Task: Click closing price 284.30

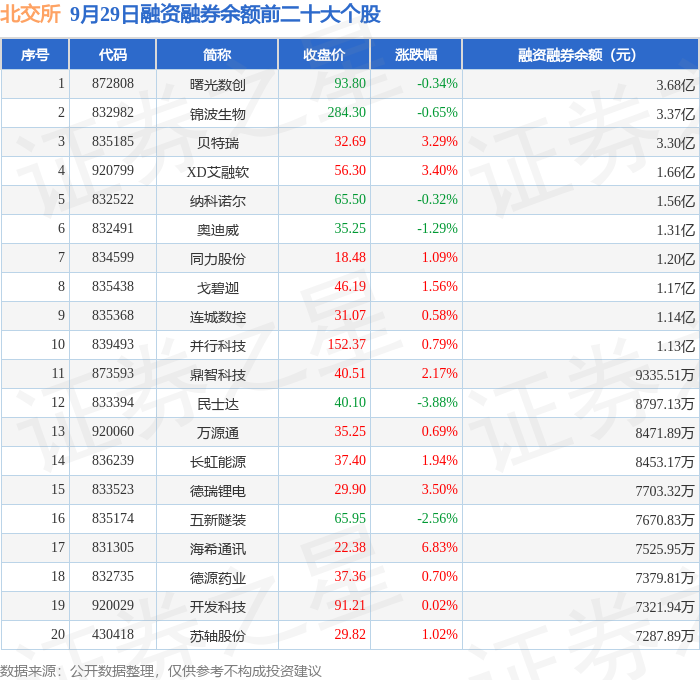Action: (346, 113)
